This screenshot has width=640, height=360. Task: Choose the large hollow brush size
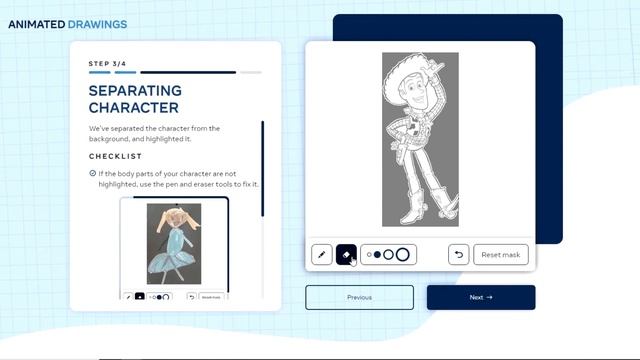pyautogui.click(x=389, y=255)
